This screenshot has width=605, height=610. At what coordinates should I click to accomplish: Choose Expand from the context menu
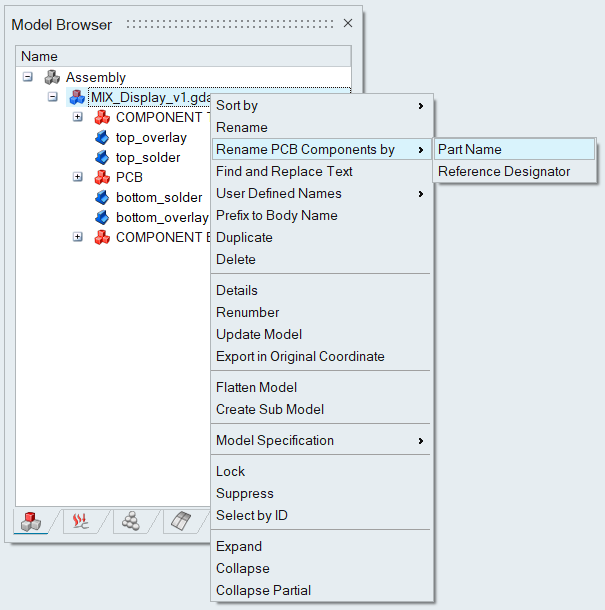322,547
